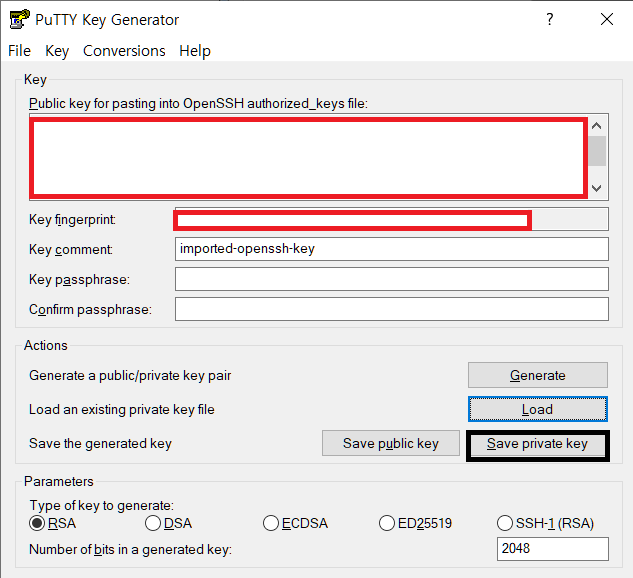
Task: Select the ECDSA key type
Action: tap(296, 523)
